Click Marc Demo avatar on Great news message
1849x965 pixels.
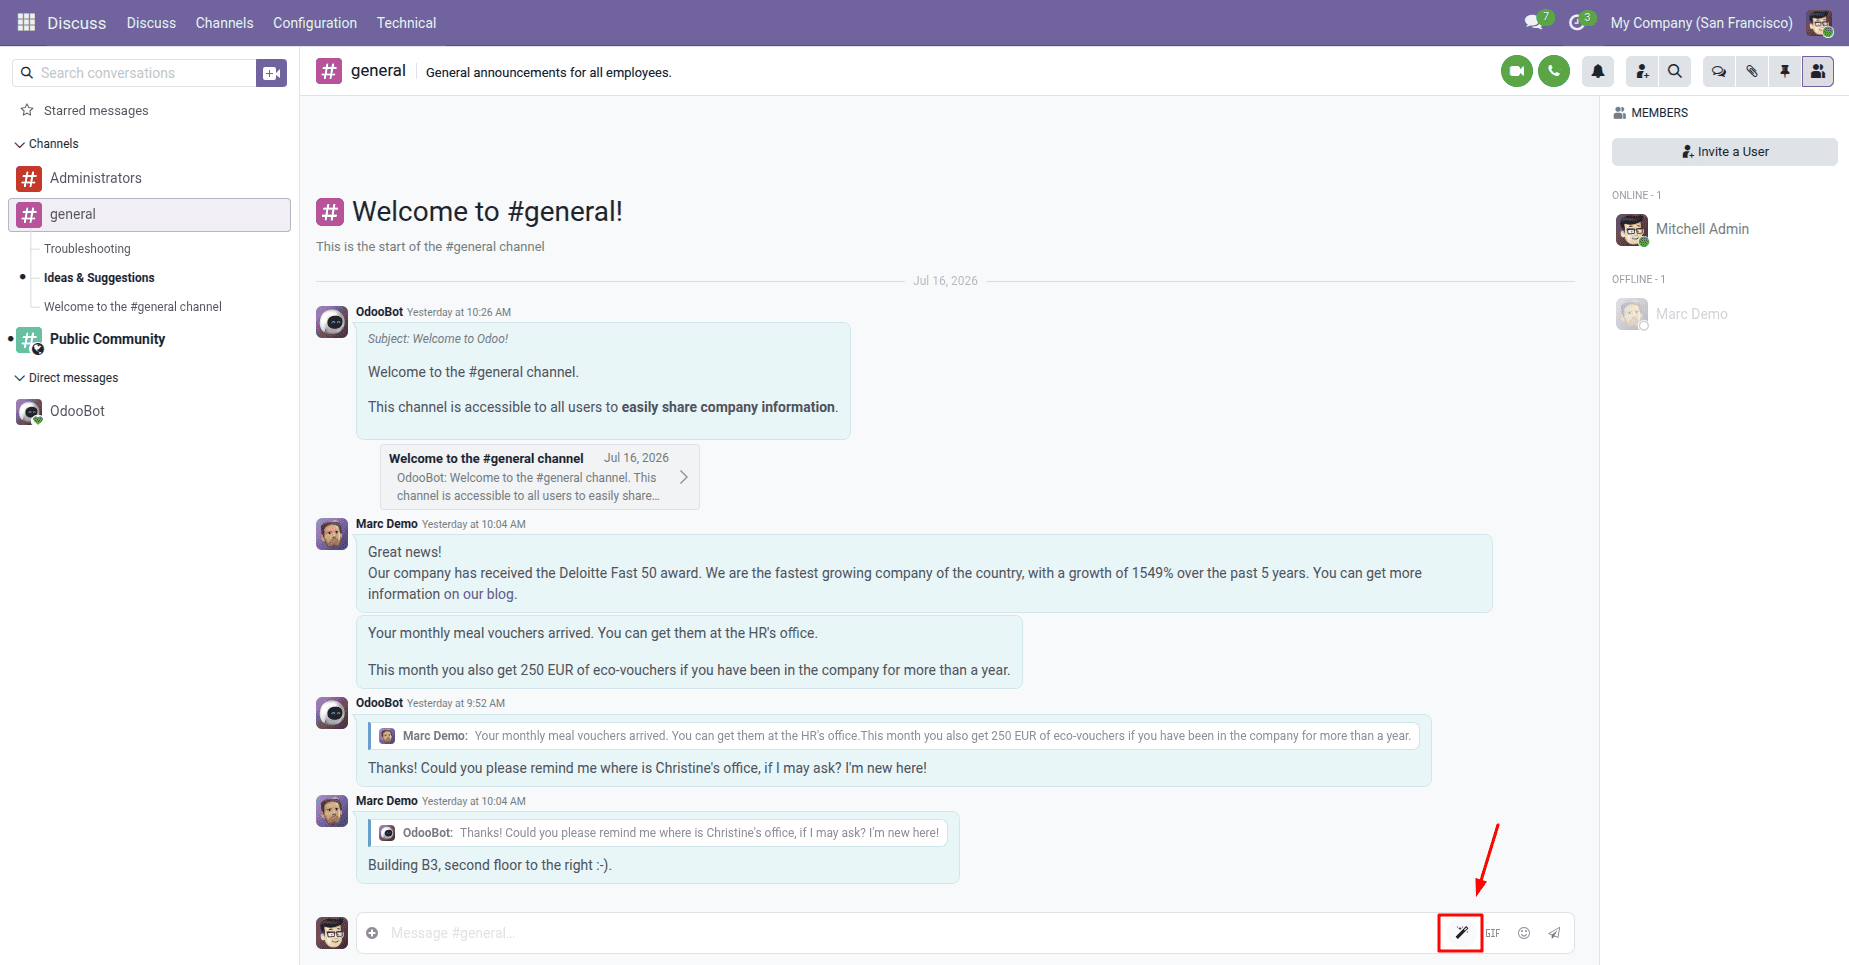coord(332,534)
